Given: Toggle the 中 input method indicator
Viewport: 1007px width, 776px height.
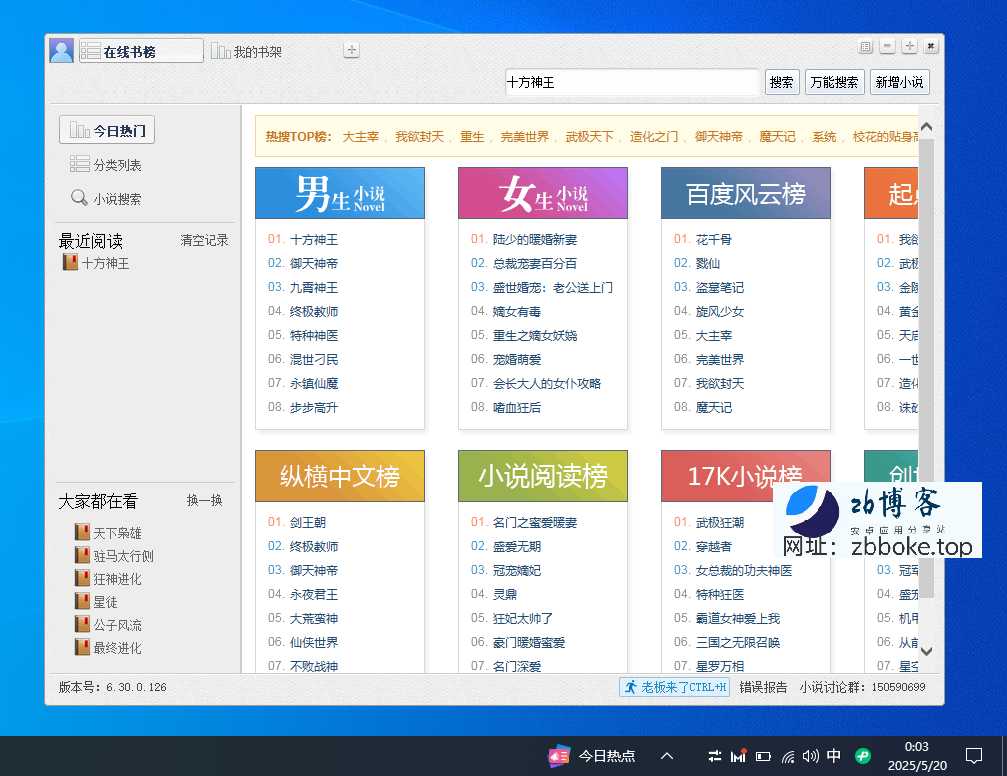Looking at the screenshot, I should 834,755.
